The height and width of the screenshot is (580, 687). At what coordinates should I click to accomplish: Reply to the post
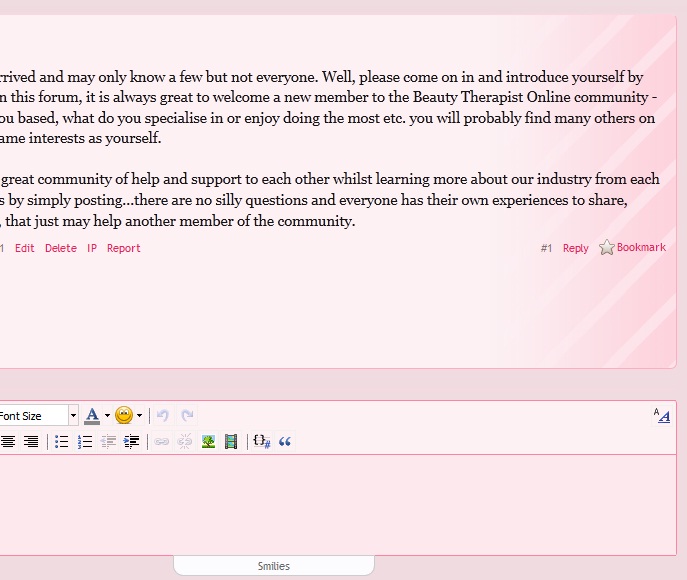tap(576, 248)
